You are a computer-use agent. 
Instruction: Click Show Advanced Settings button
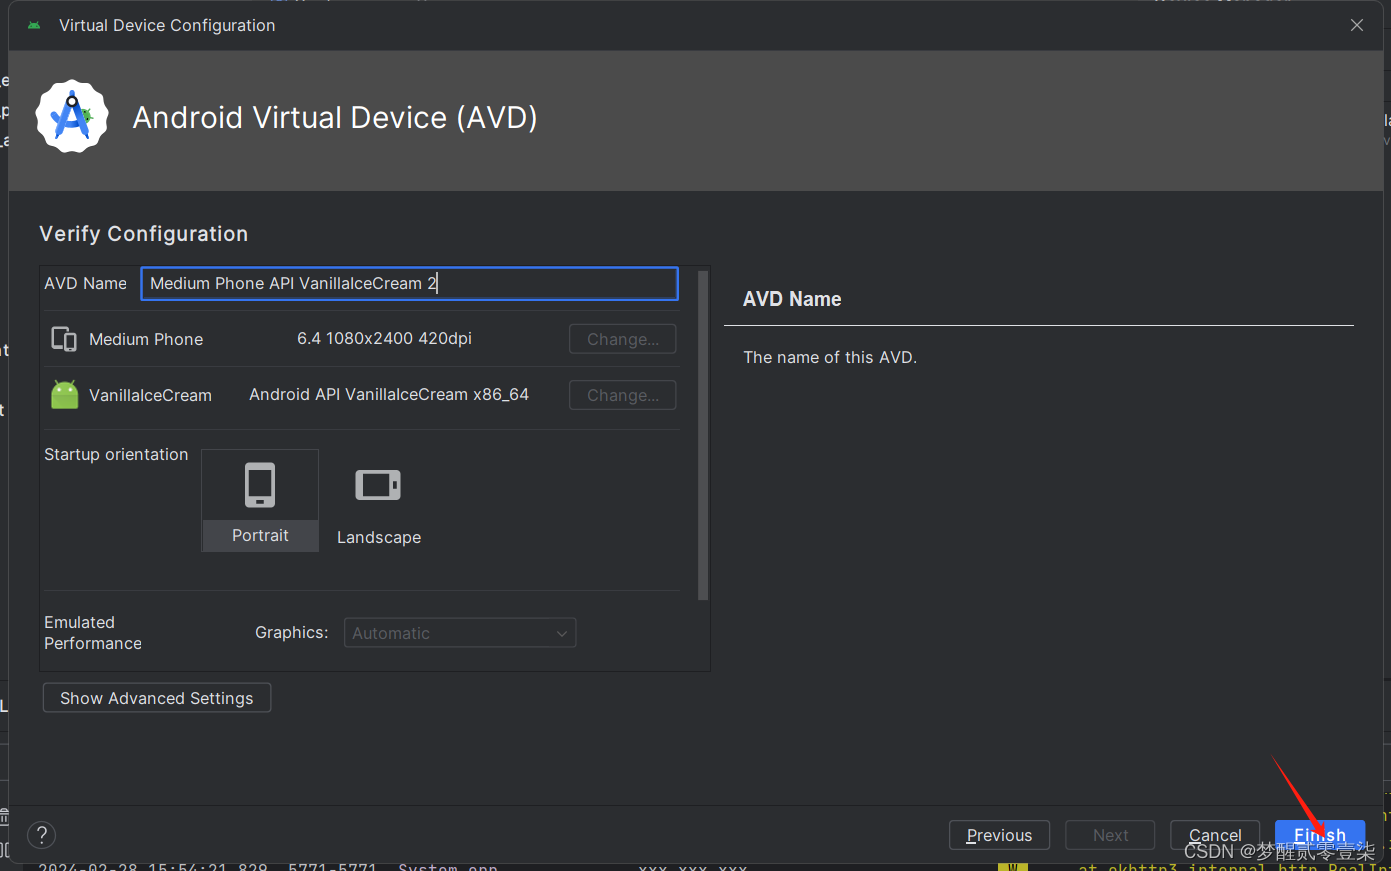click(157, 698)
